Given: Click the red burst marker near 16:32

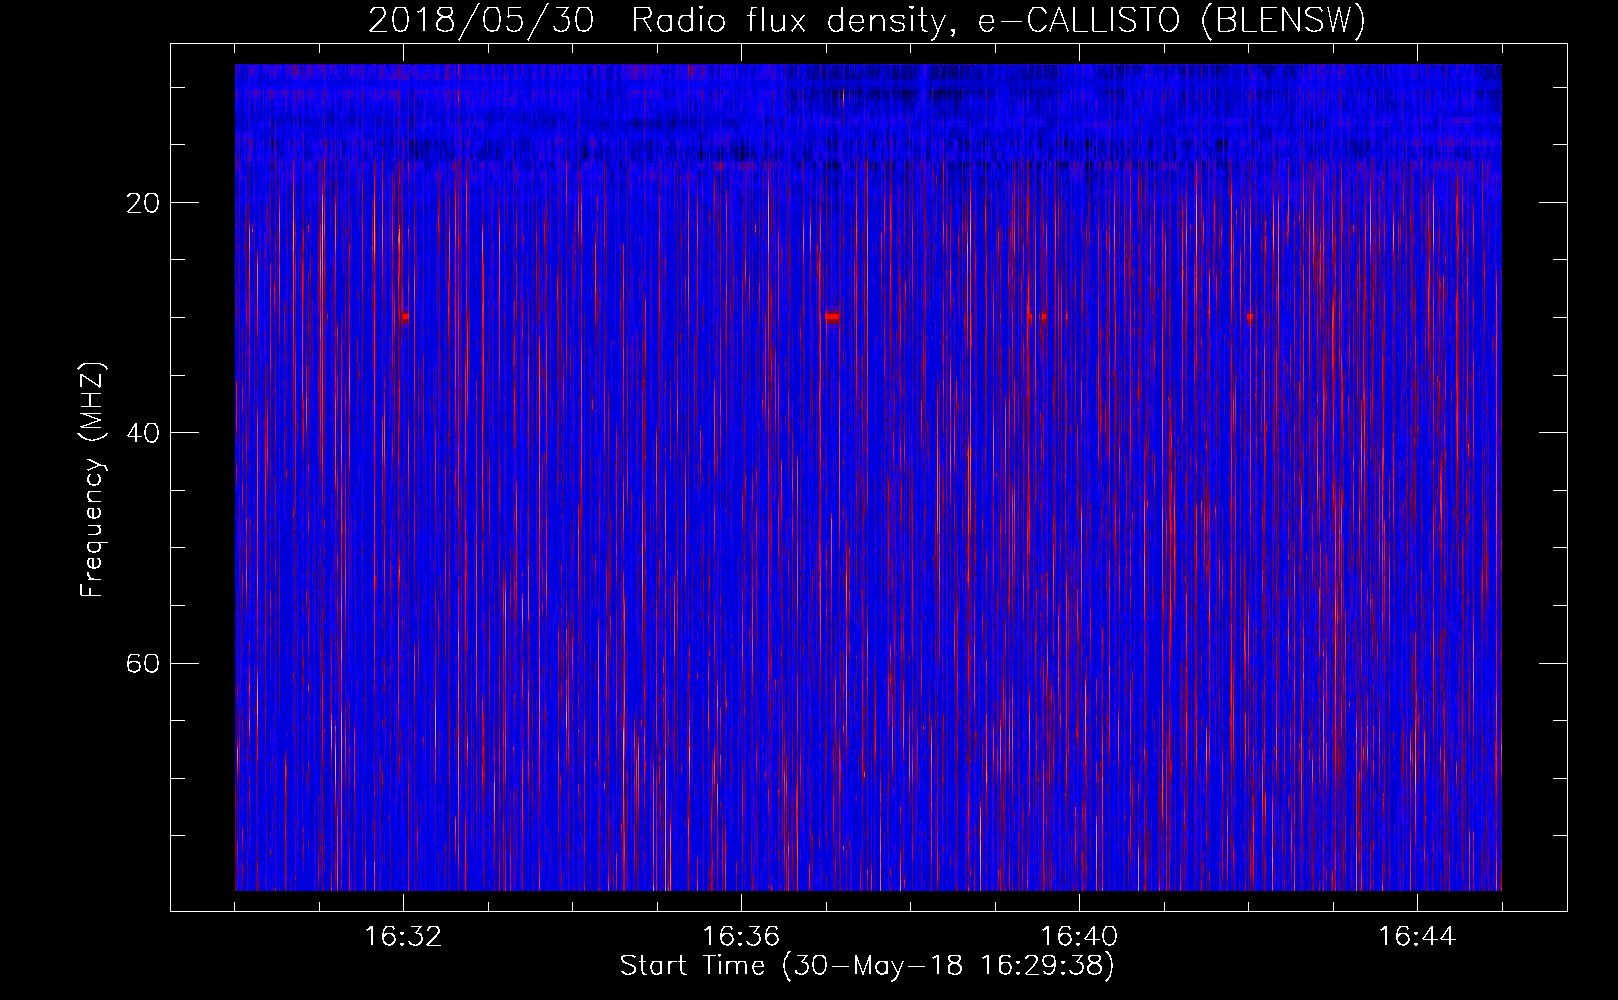Looking at the screenshot, I should (405, 317).
